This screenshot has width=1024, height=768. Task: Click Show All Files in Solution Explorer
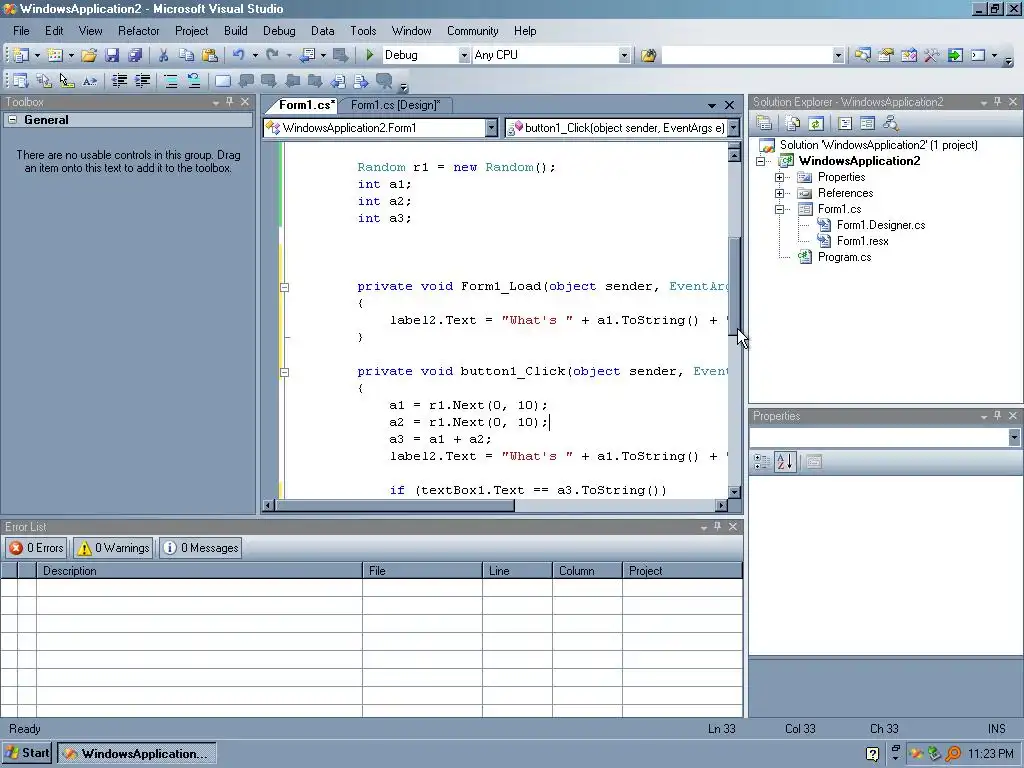(x=793, y=123)
